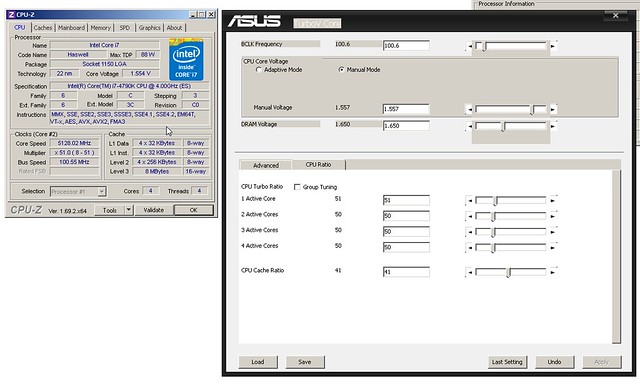Click the CPU Cache Ratio input field

pyautogui.click(x=406, y=272)
